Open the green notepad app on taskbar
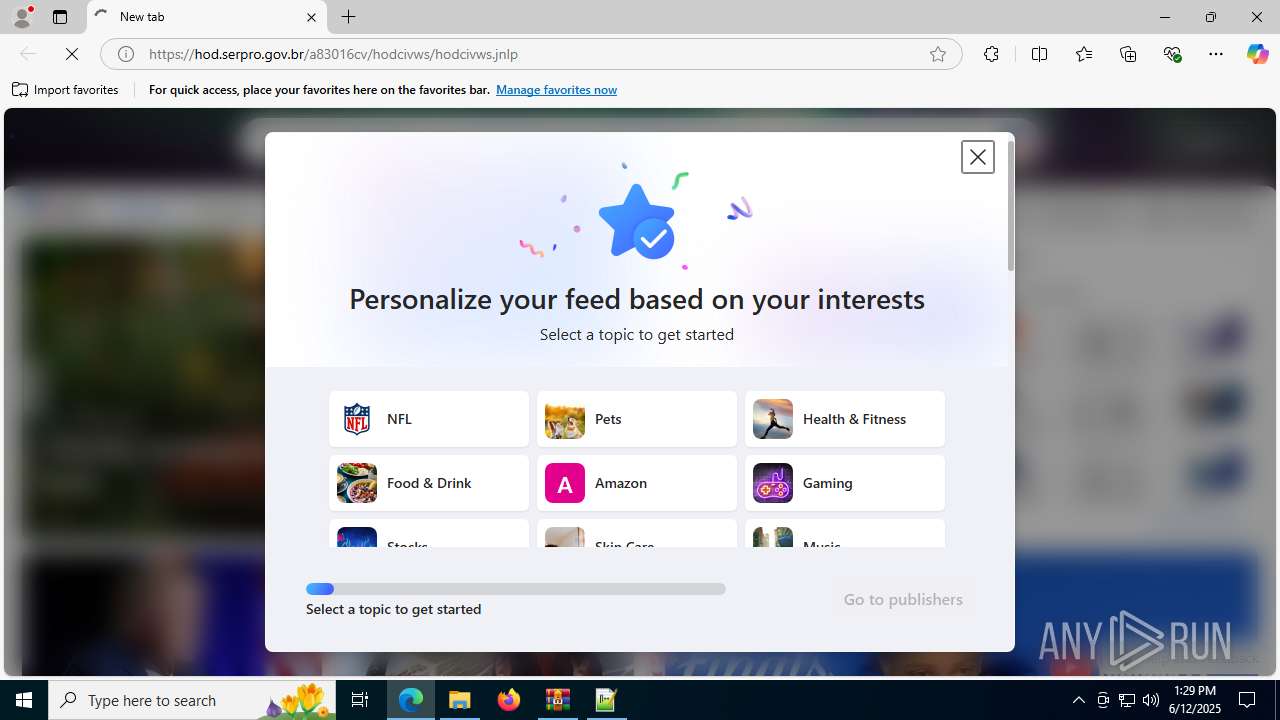Image resolution: width=1280 pixels, height=720 pixels. click(x=607, y=700)
